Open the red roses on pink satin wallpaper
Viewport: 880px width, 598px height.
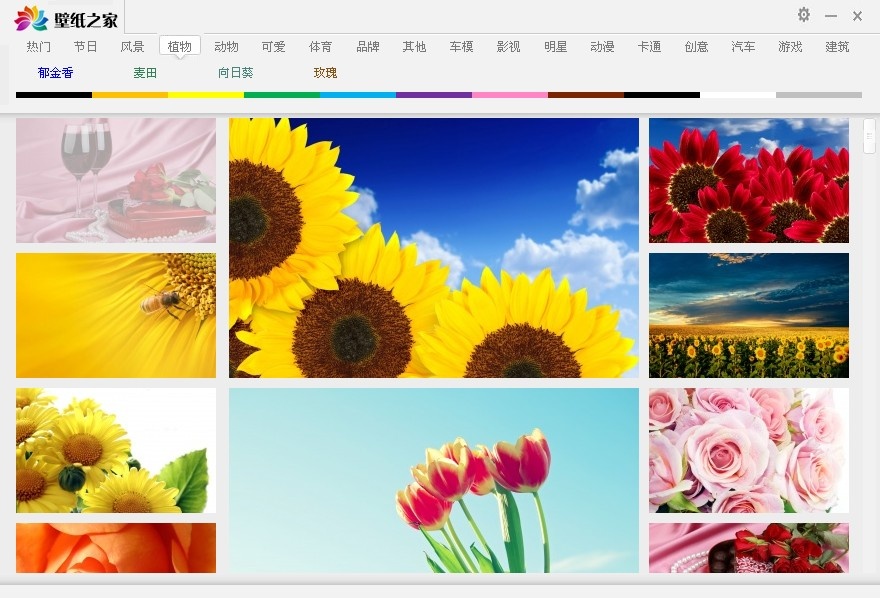(x=749, y=548)
